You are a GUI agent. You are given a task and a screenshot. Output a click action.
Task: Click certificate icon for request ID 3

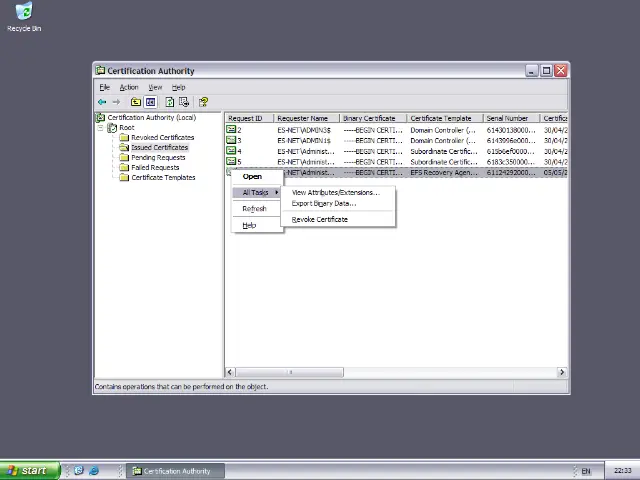click(x=231, y=140)
